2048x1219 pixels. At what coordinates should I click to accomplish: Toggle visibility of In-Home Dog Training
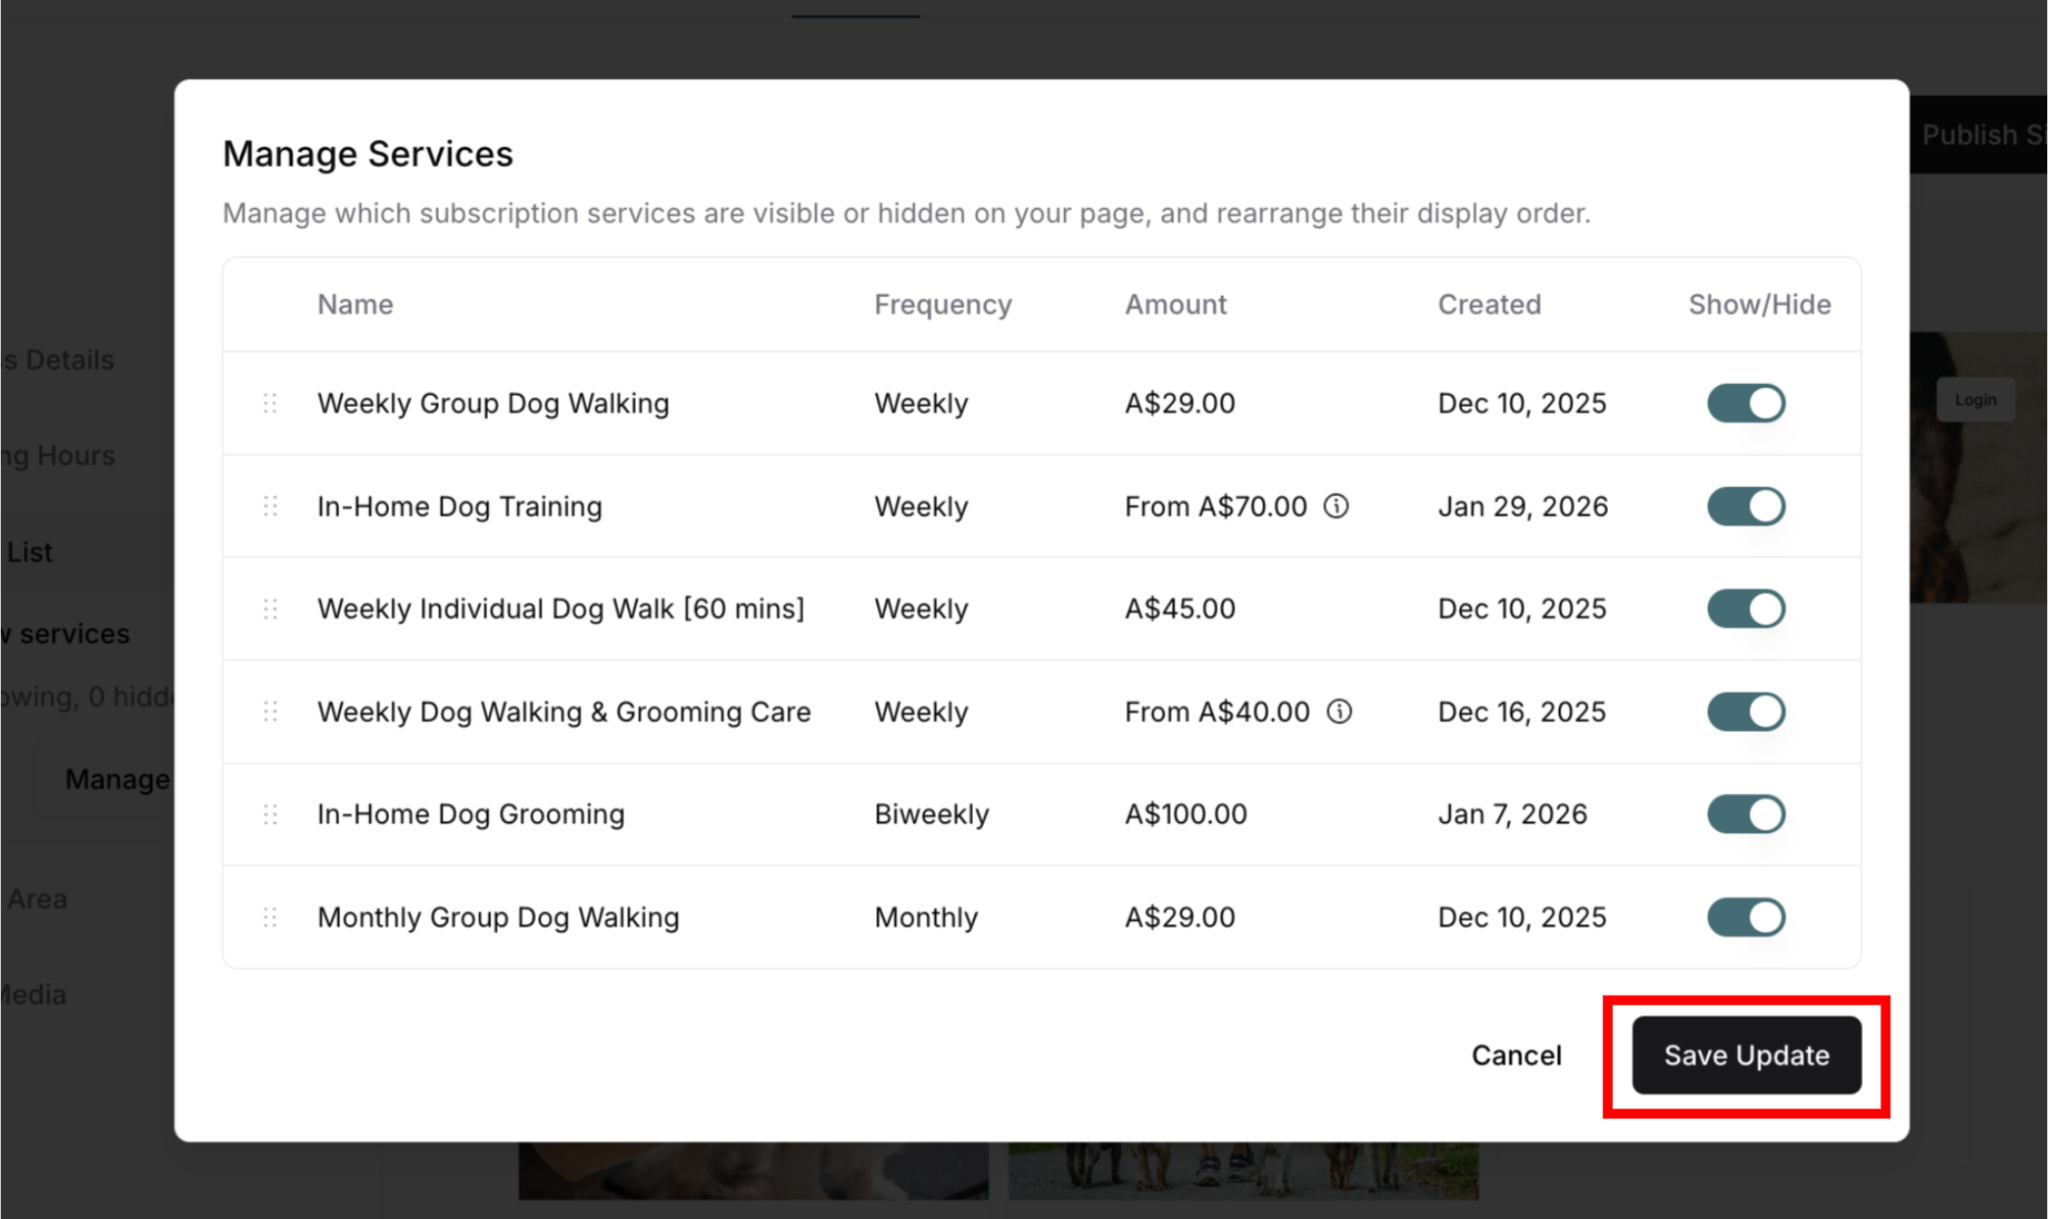tap(1745, 506)
